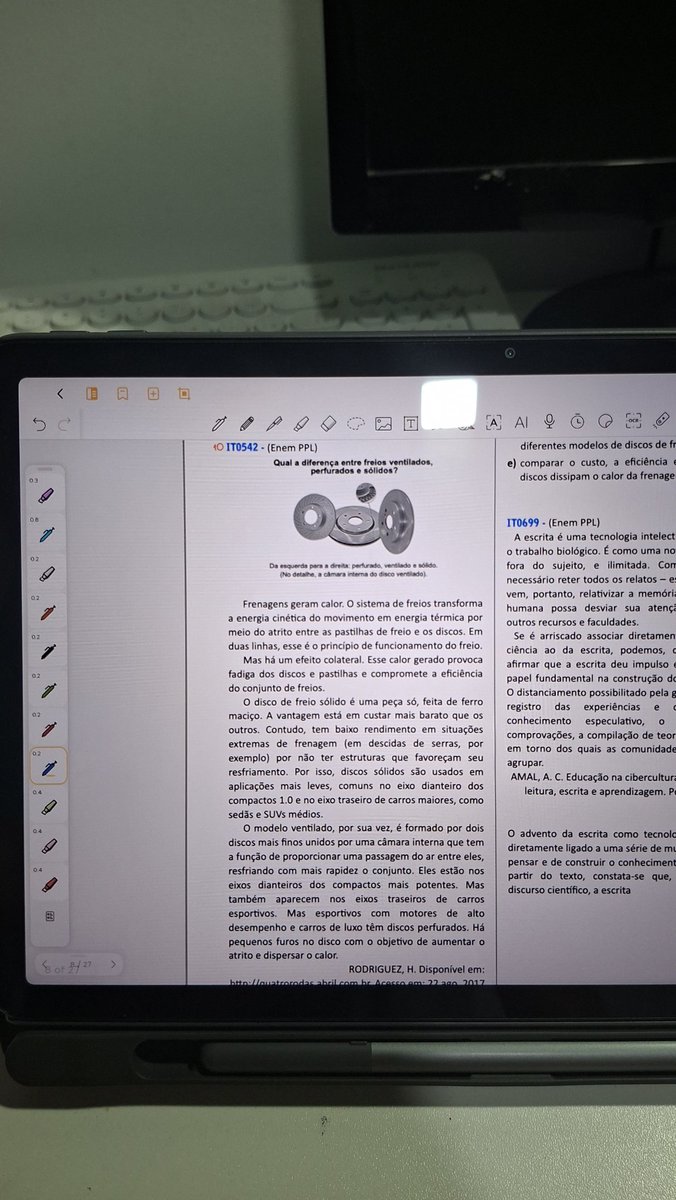Select the dark pencil tool in toolbar
The height and width of the screenshot is (1200, 676).
(x=246, y=423)
